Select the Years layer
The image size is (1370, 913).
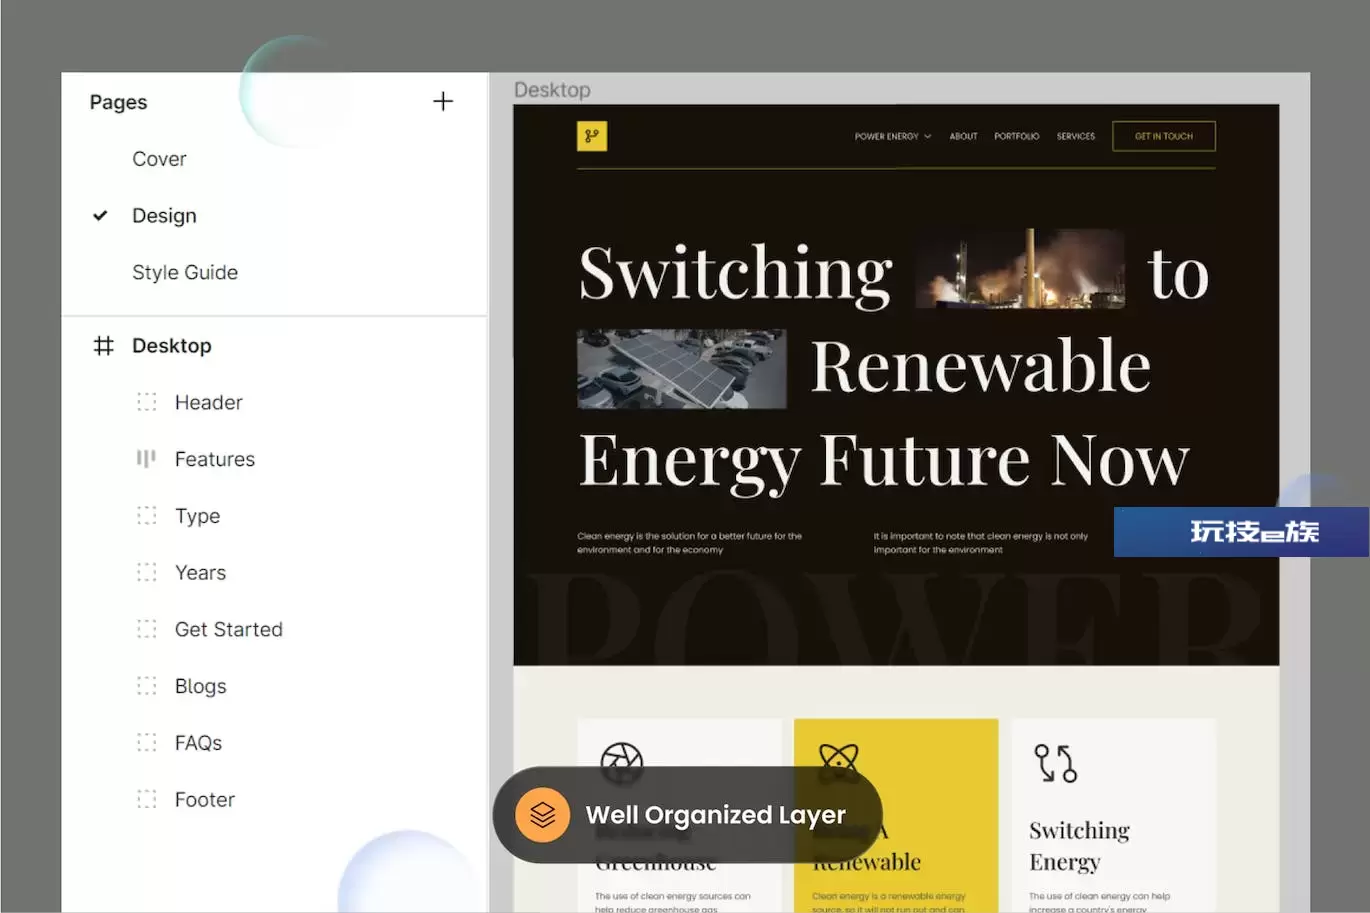tap(200, 573)
